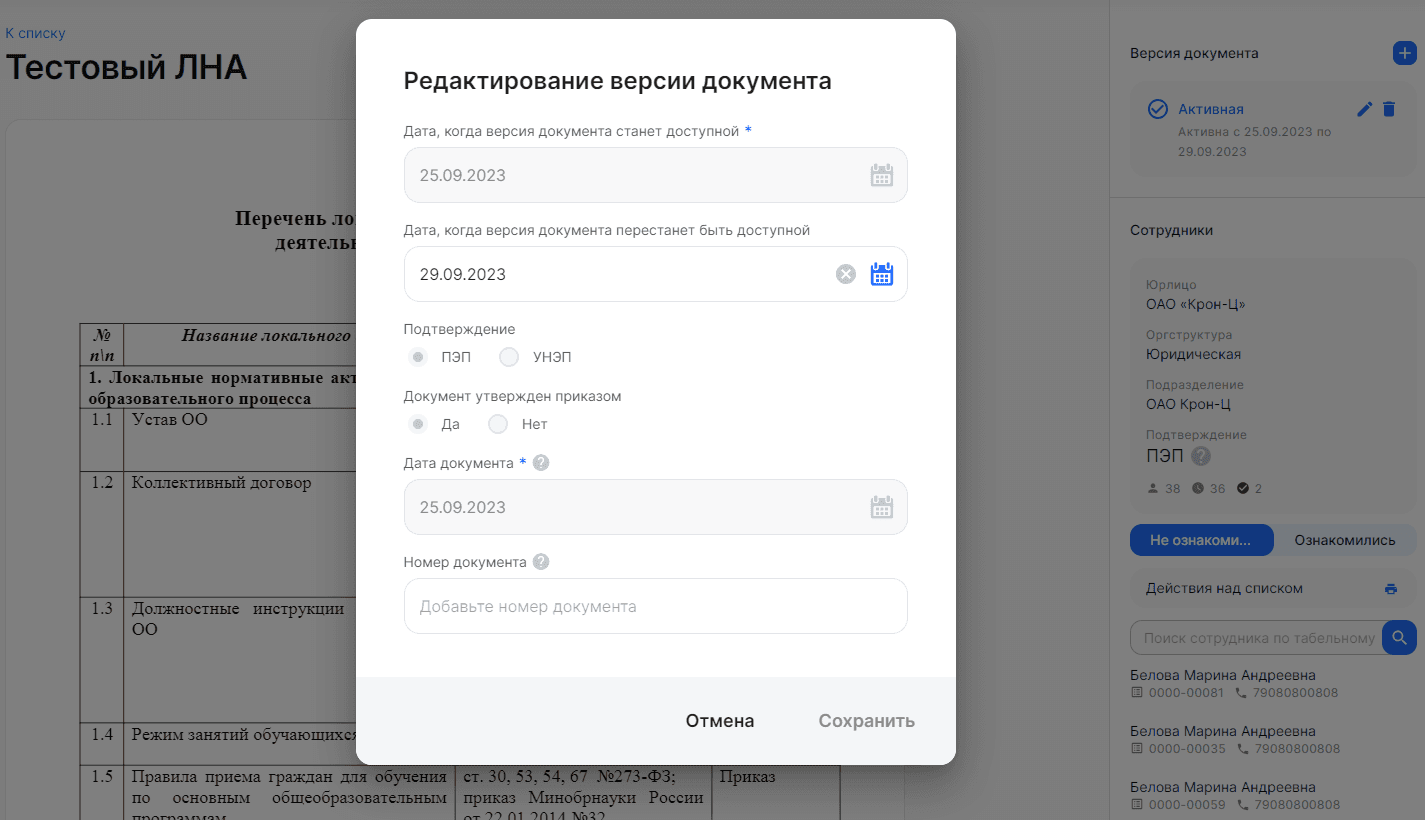Viewport: 1425px width, 820px height.
Task: Select Нет for approved by order
Action: point(498,424)
